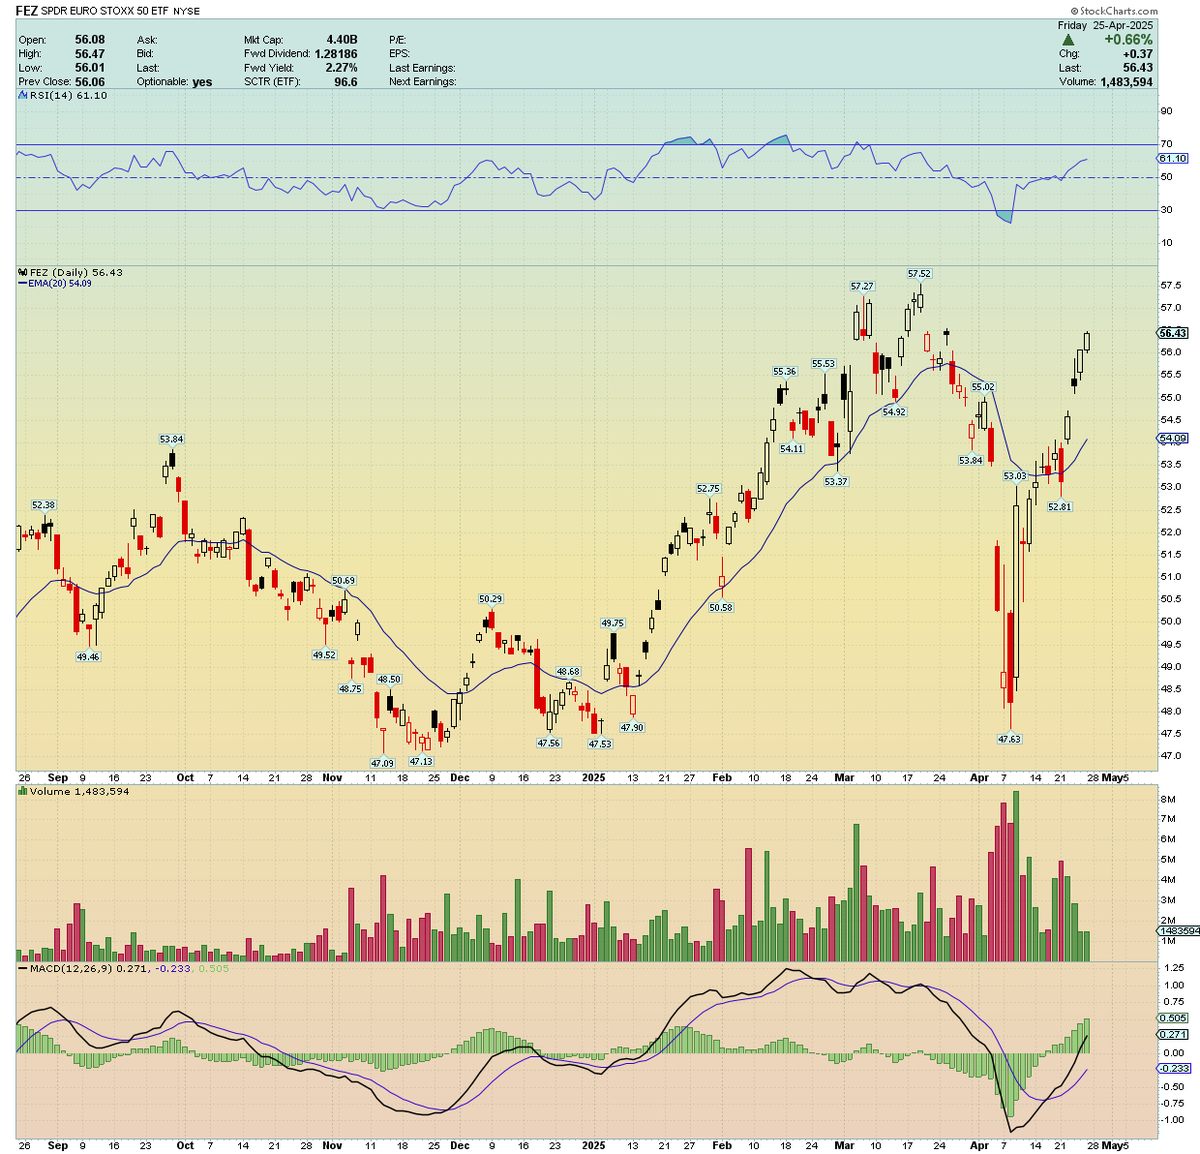The width and height of the screenshot is (1200, 1154).
Task: Click the Prev Close value 56.06
Action: [90, 82]
